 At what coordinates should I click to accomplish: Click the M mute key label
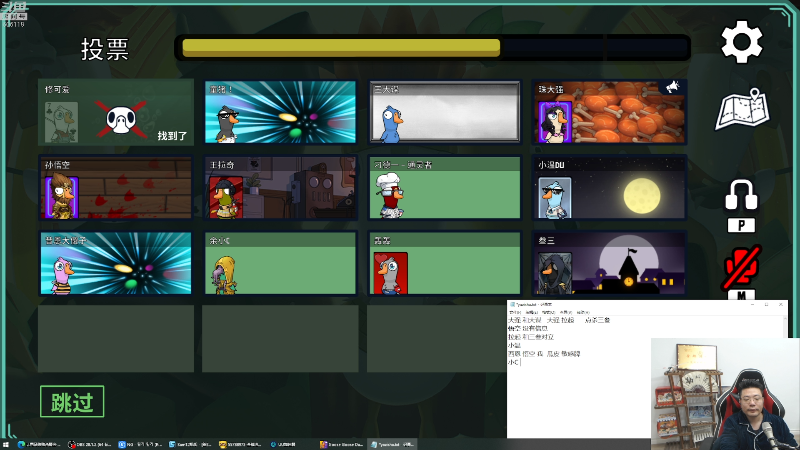741,294
